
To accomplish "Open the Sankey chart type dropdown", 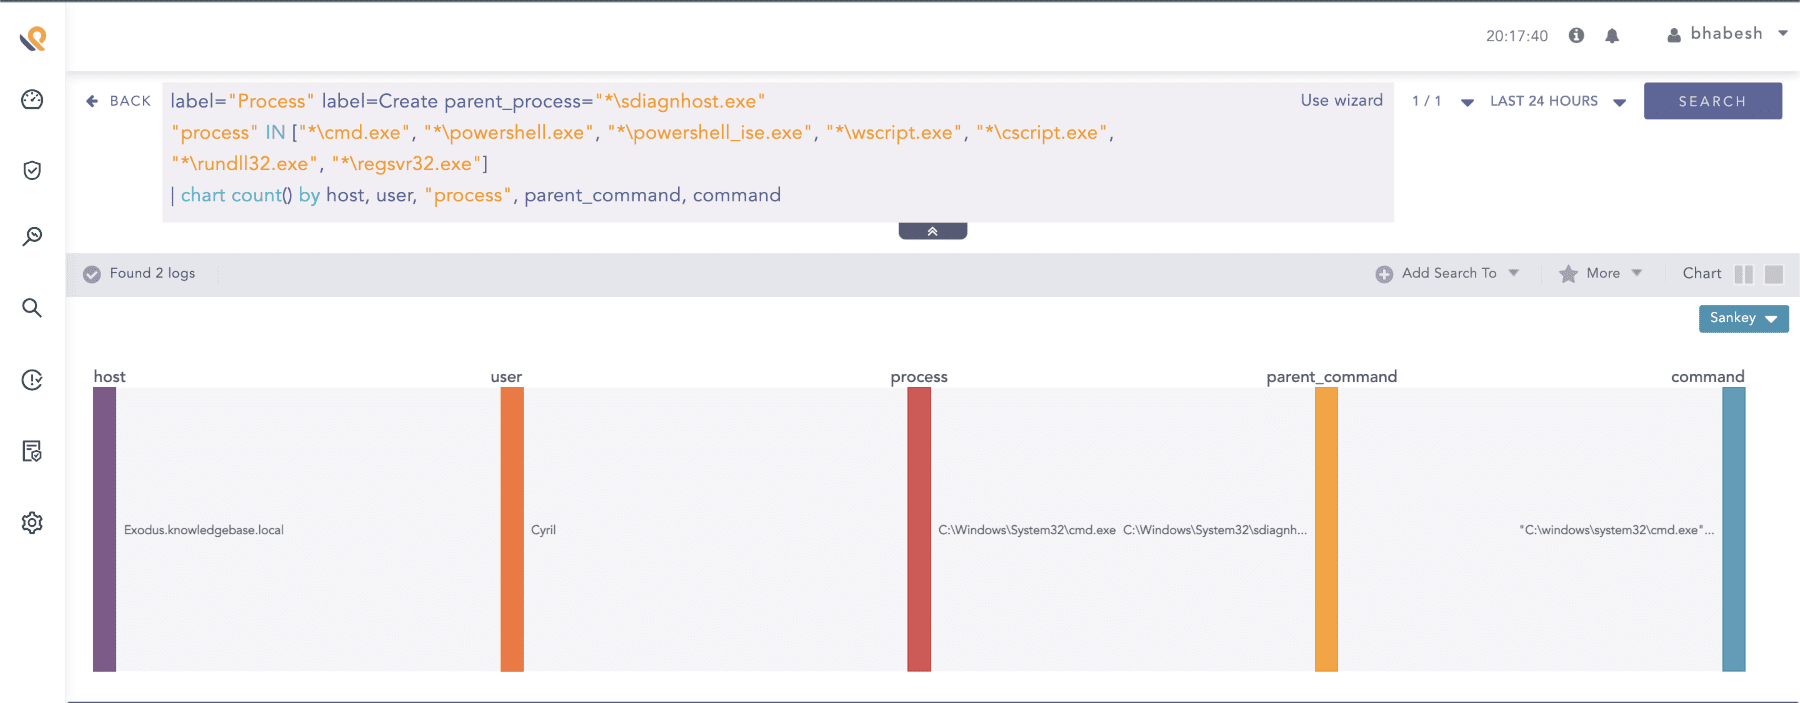I will (1743, 318).
